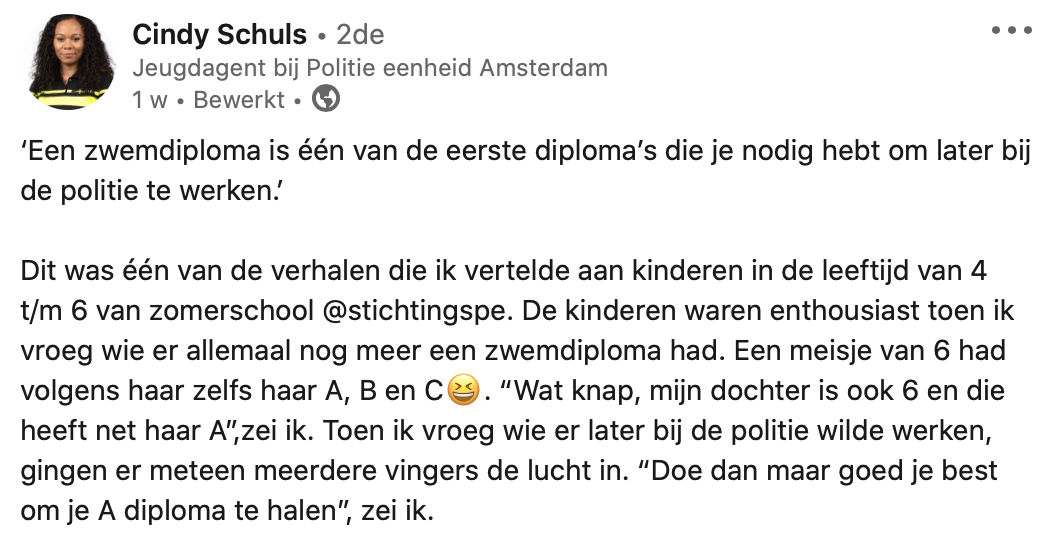Click the 'Bewerkt' edited label

[x=239, y=100]
